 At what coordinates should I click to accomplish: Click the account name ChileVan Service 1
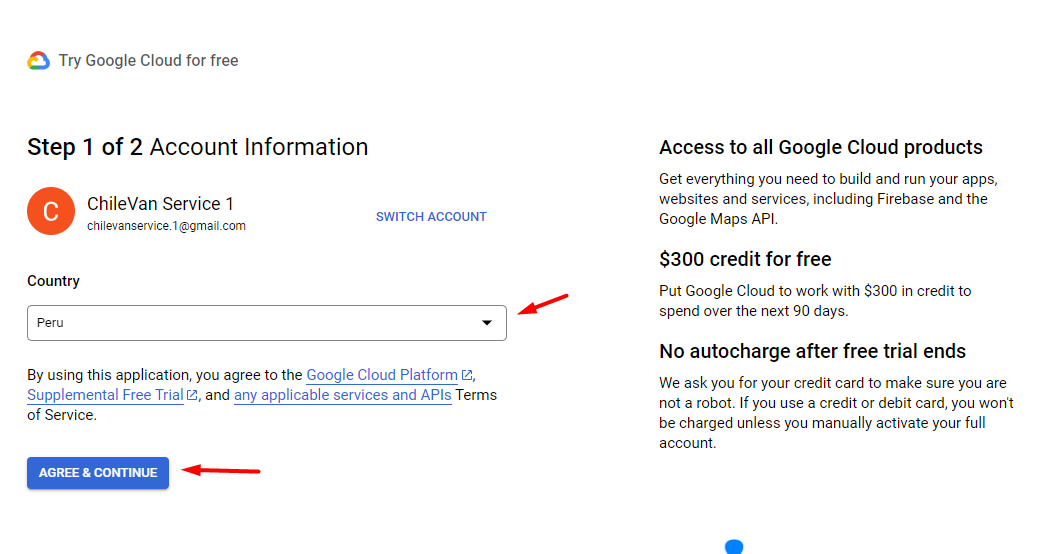pos(160,204)
